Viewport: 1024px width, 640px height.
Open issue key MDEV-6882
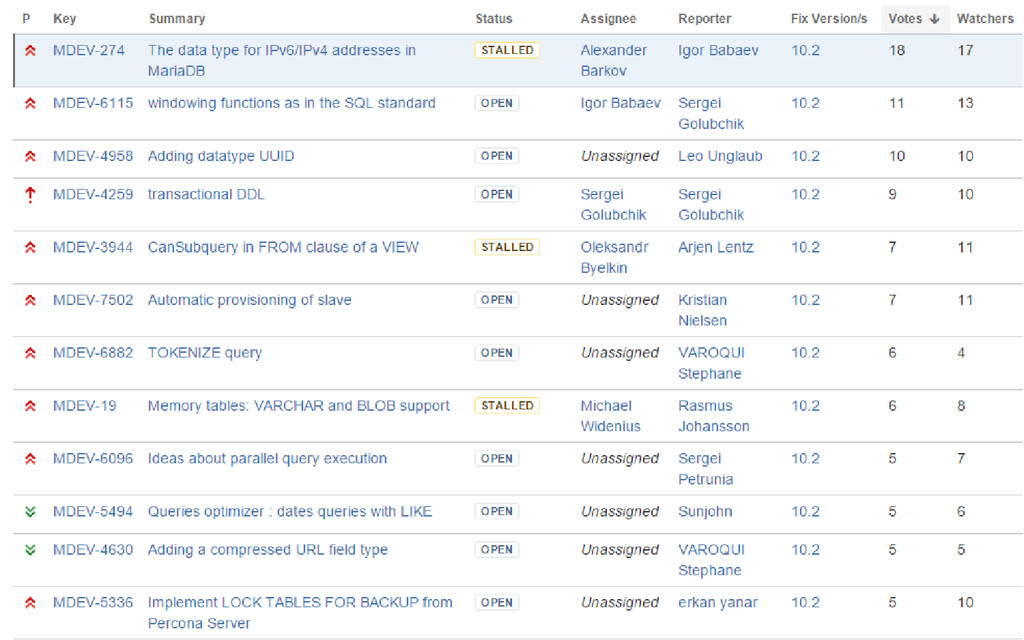[93, 353]
